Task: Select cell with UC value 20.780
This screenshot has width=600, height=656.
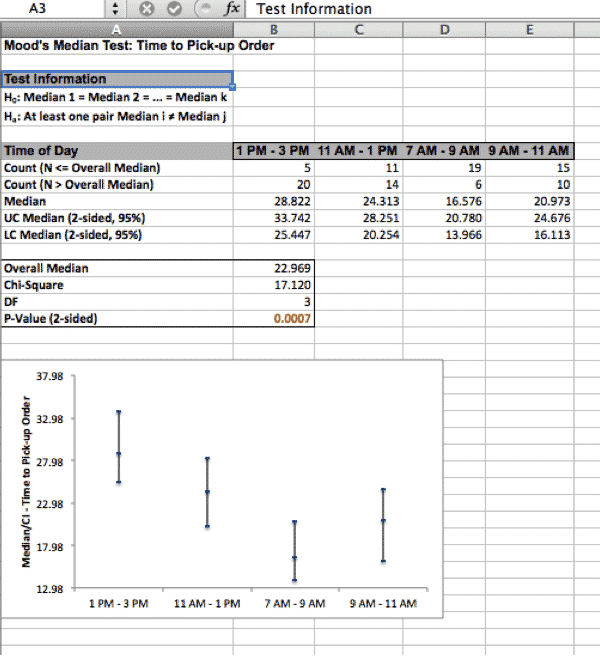Action: pyautogui.click(x=444, y=218)
